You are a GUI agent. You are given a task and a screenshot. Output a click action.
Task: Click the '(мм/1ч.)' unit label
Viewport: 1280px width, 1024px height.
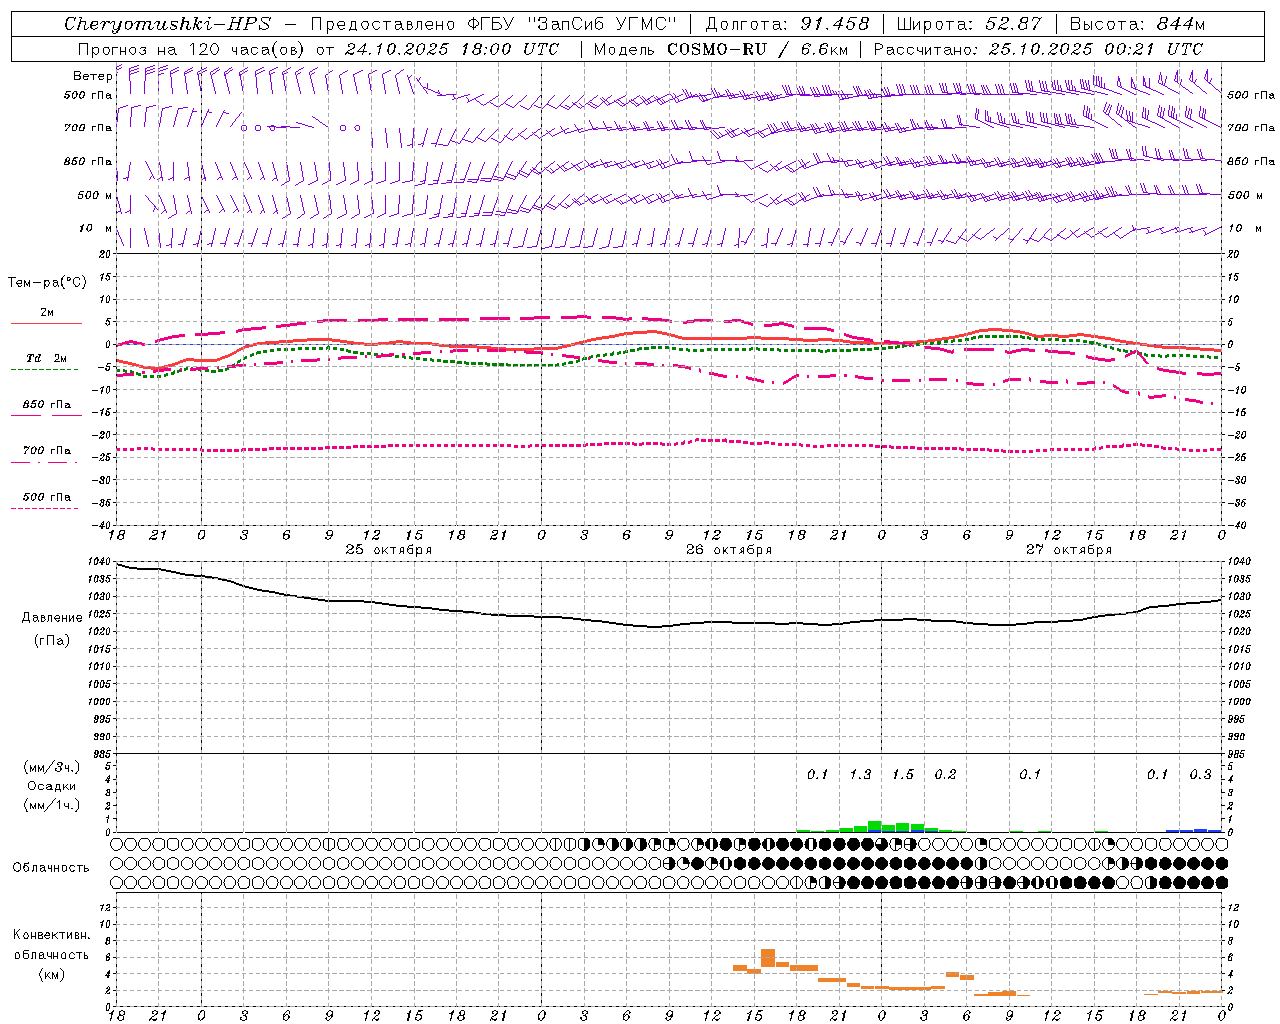pos(51,805)
